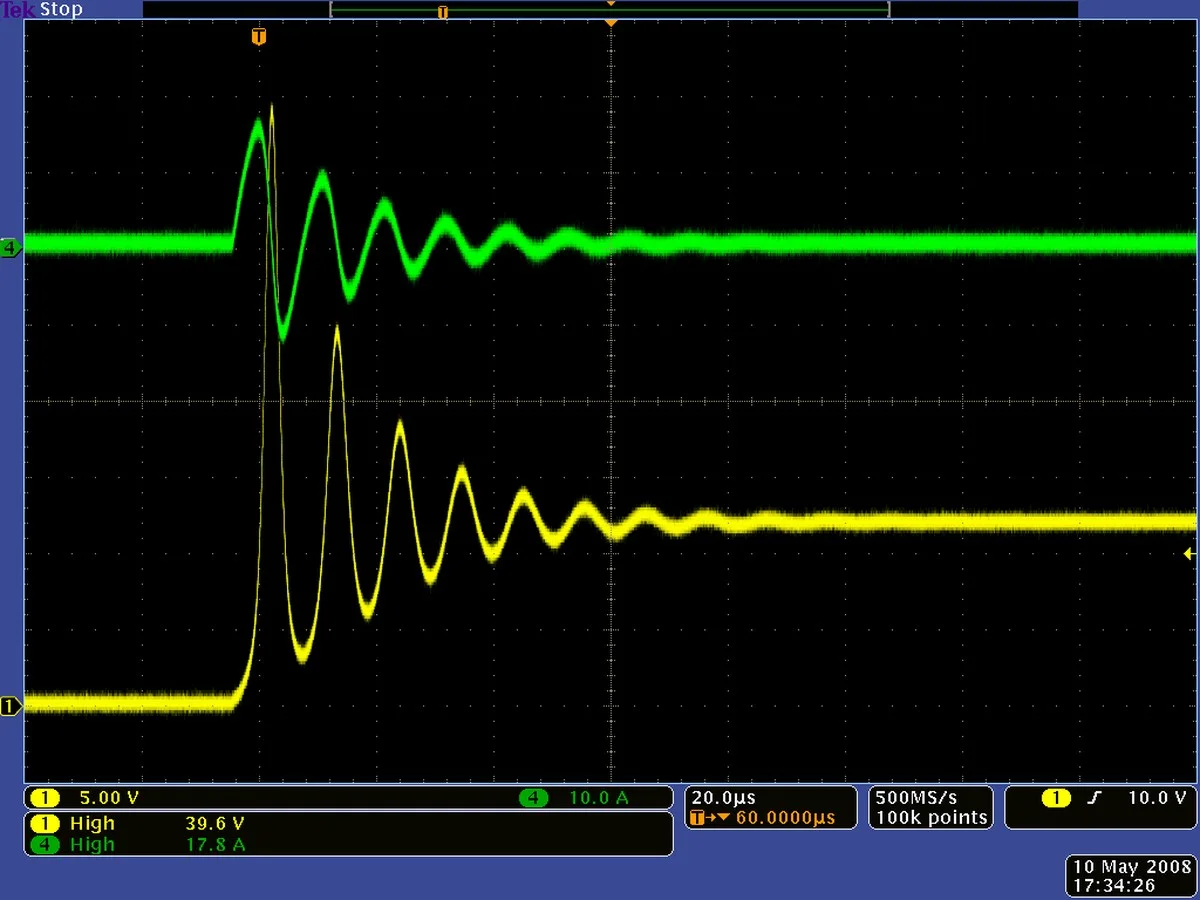1200x900 pixels.
Task: Open the 20.0µs horizontal timebase readout
Action: 724,798
